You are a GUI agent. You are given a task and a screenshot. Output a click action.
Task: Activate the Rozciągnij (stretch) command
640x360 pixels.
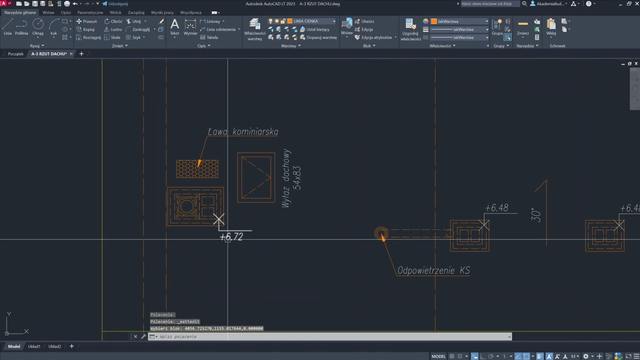[89, 38]
